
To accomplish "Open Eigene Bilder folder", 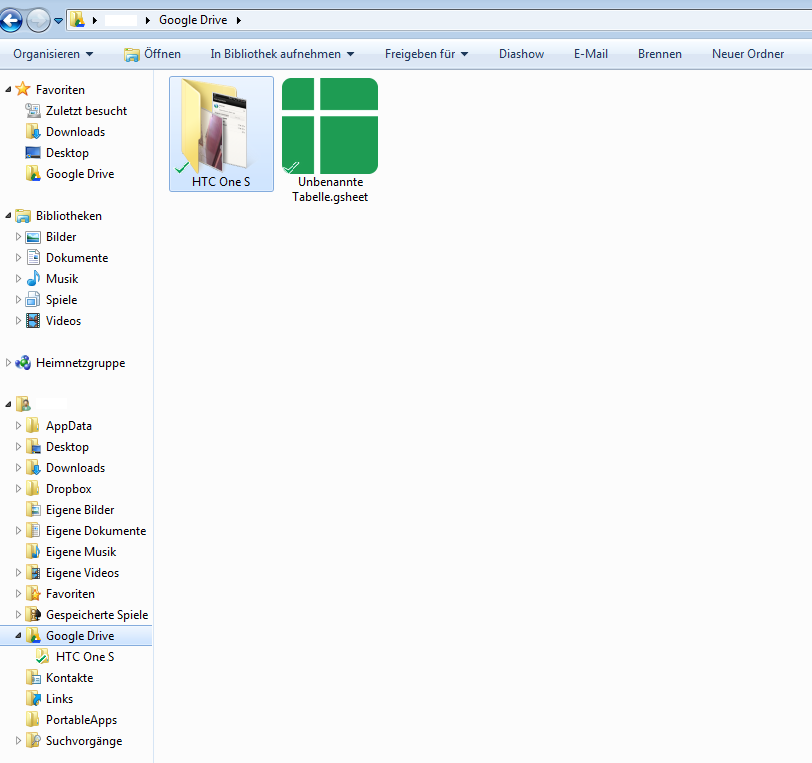I will tap(80, 510).
